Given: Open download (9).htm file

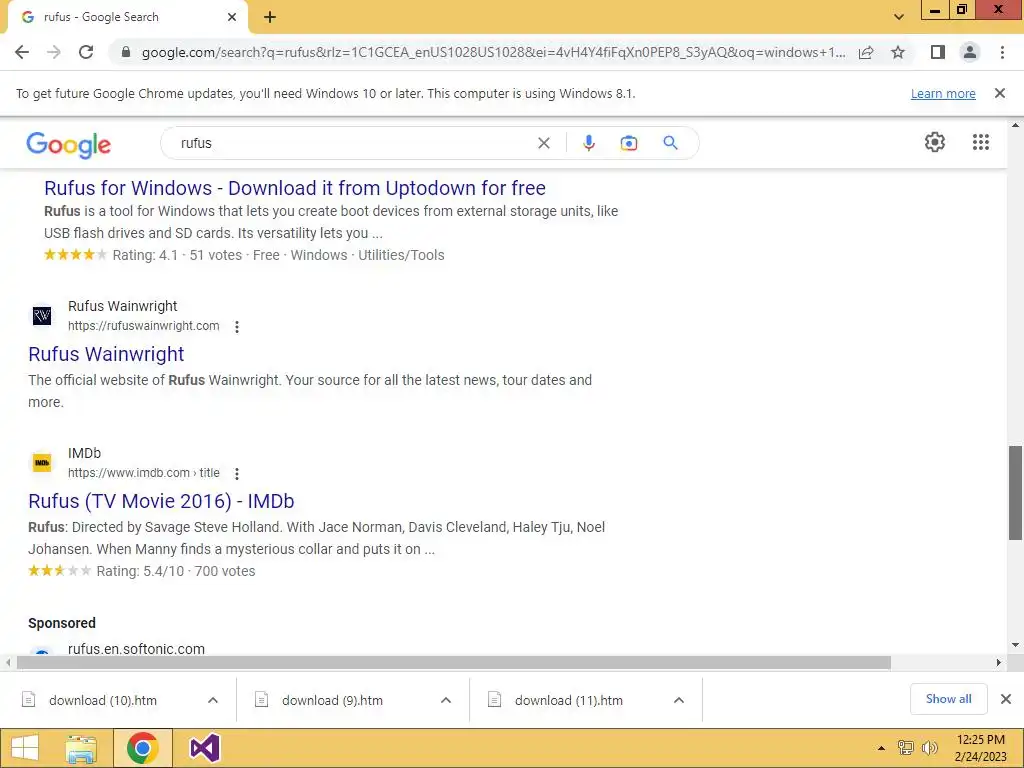Looking at the screenshot, I should tap(332, 700).
